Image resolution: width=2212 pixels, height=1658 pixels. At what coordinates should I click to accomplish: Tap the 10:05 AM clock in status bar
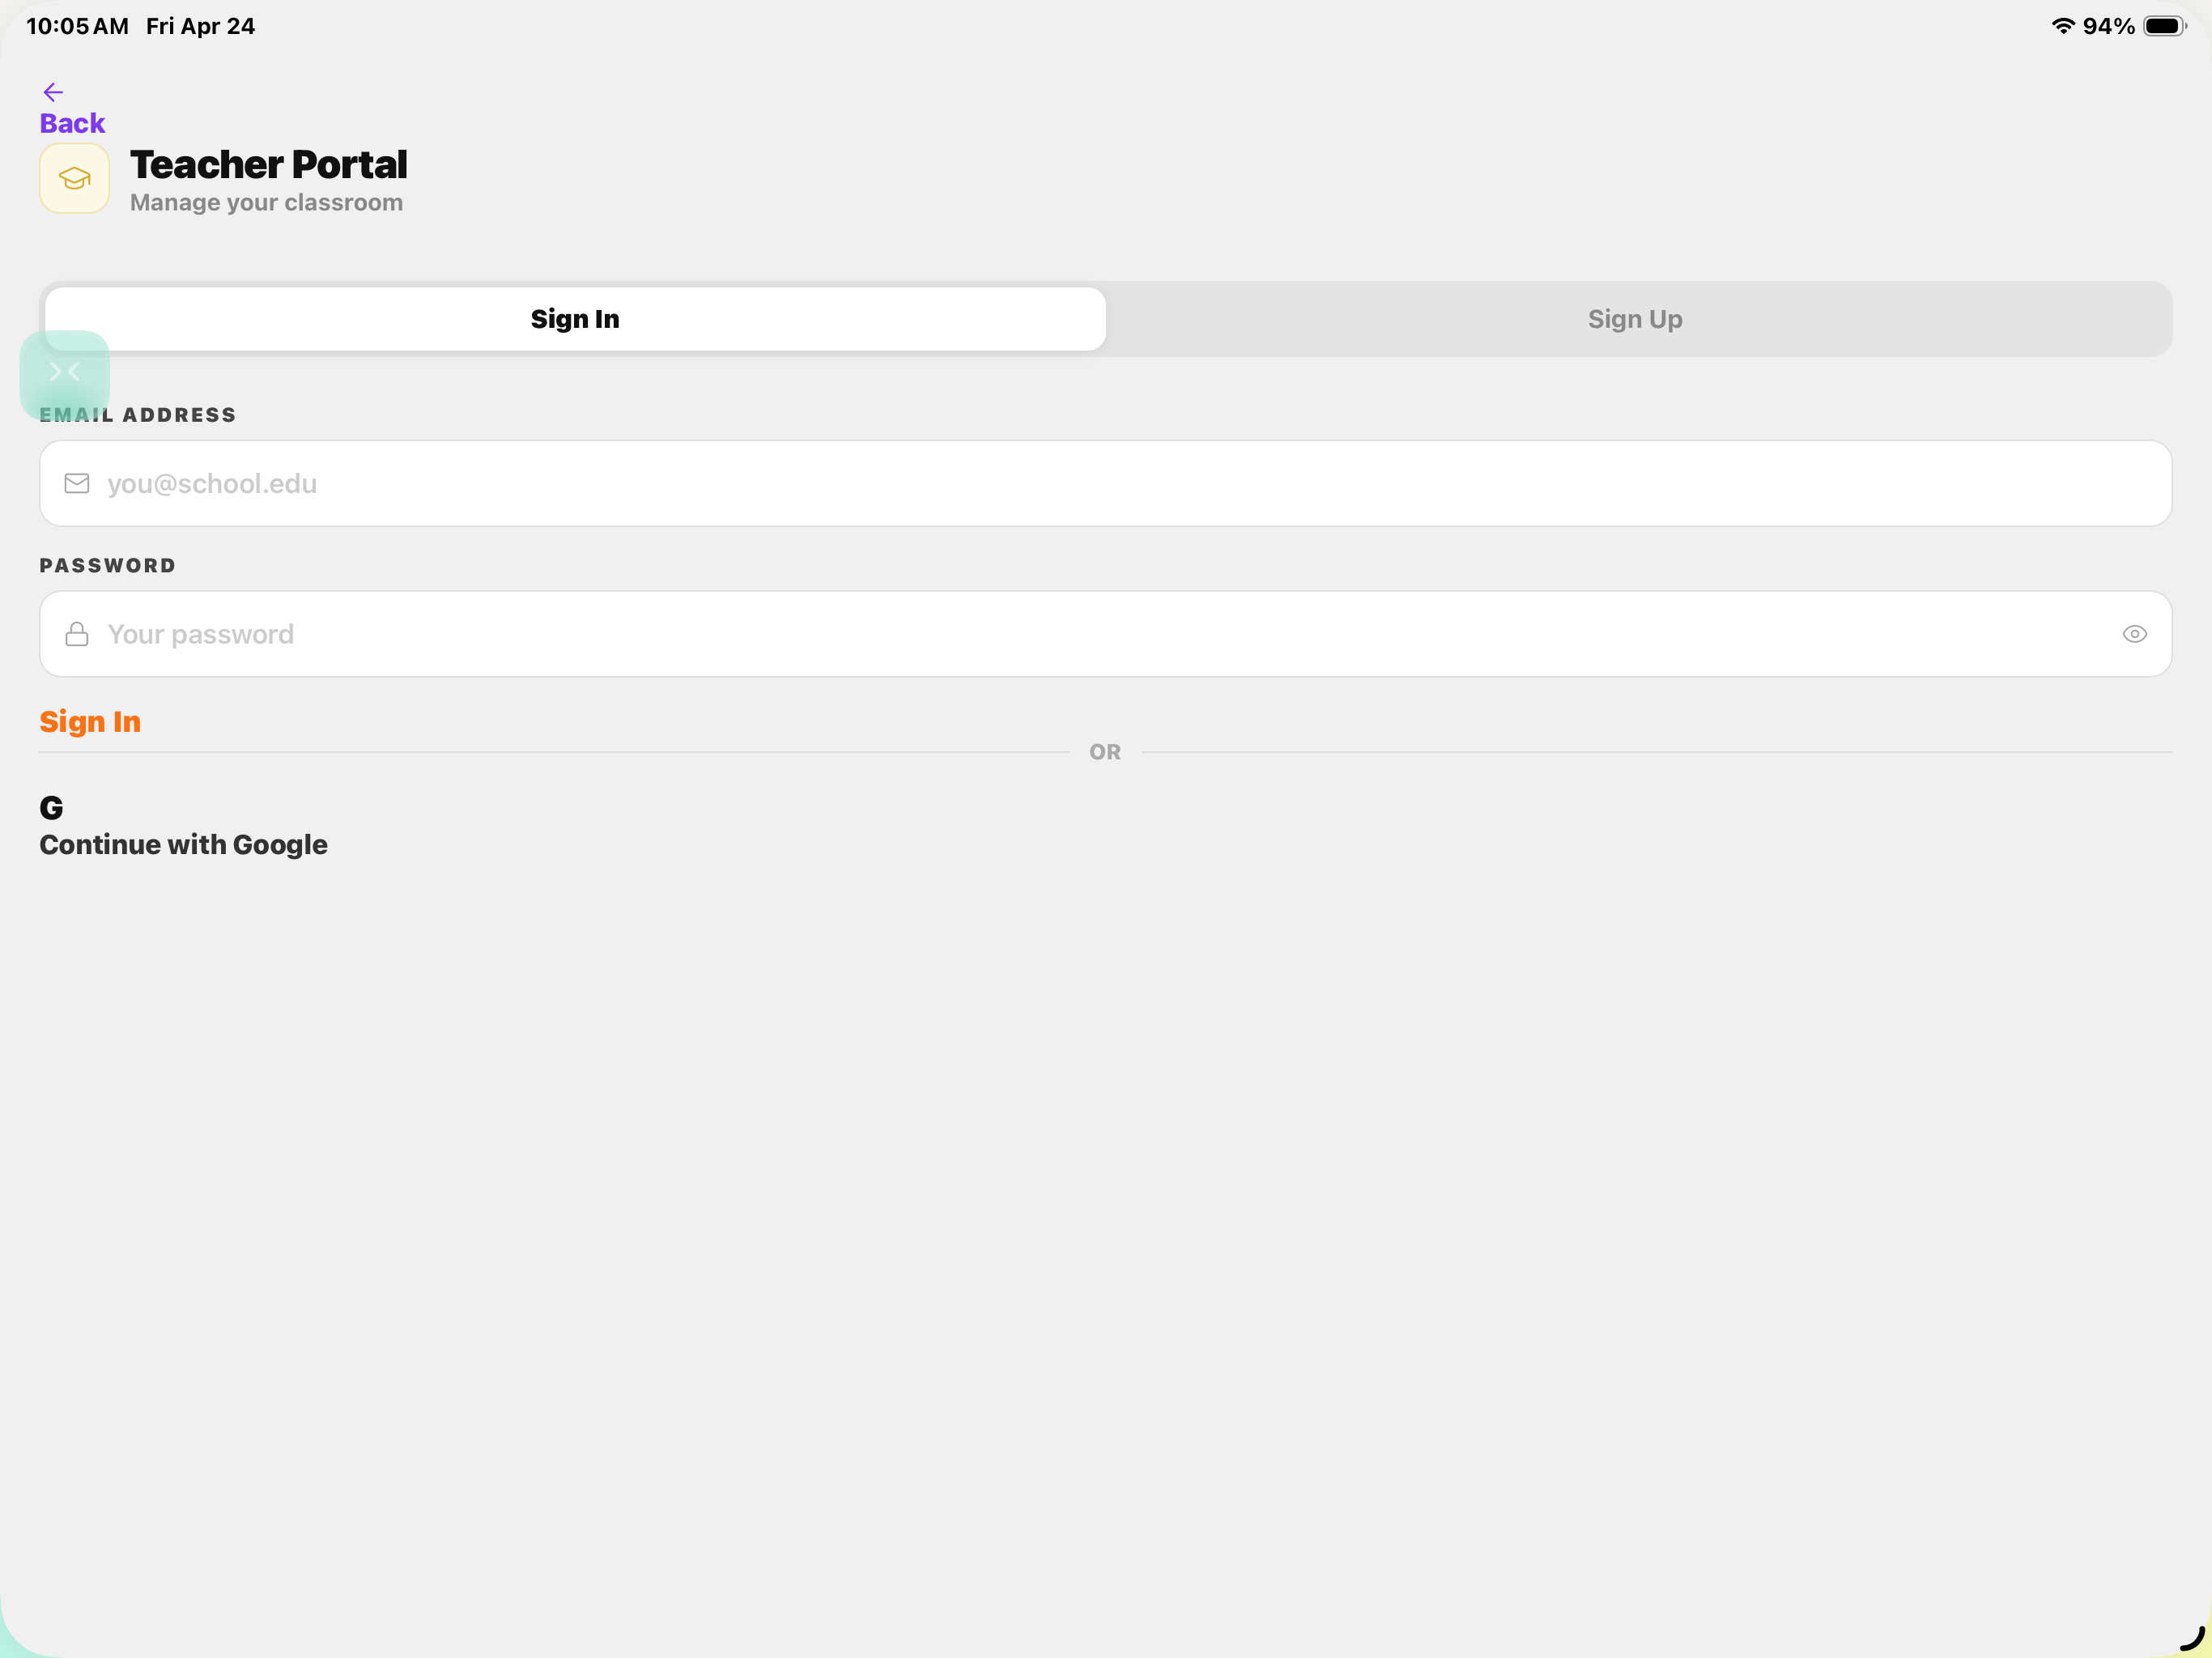click(x=77, y=26)
